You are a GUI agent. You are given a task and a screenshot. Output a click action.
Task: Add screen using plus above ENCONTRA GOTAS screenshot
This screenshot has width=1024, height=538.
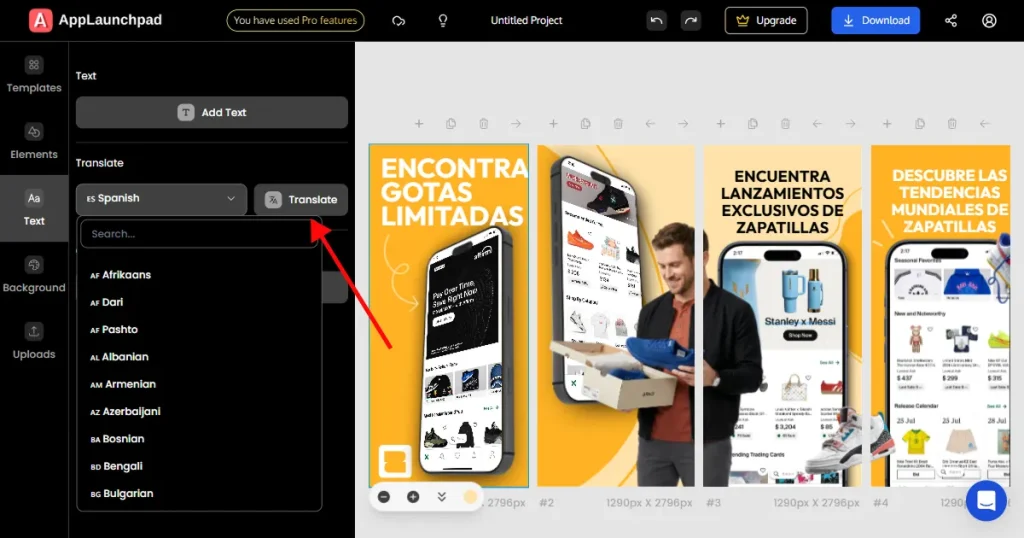point(419,123)
